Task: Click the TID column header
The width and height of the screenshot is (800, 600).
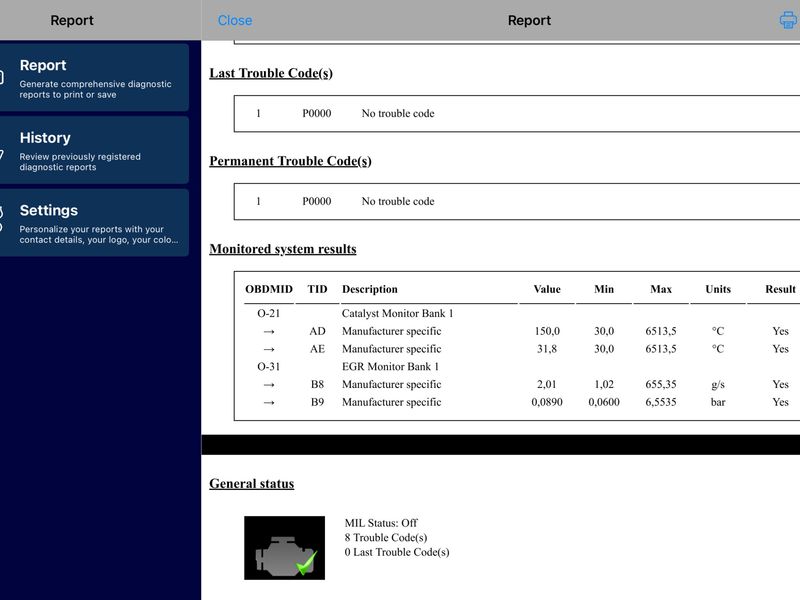Action: [x=317, y=289]
